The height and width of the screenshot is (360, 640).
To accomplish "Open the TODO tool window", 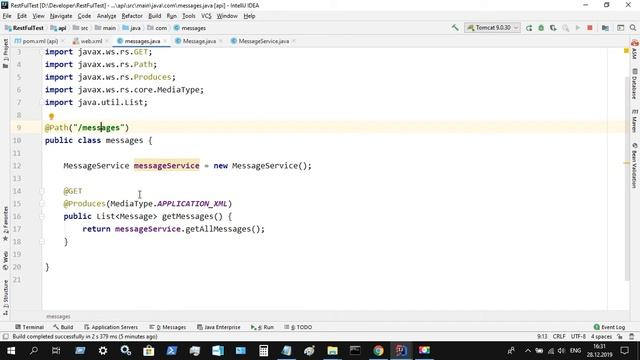I will (298, 327).
